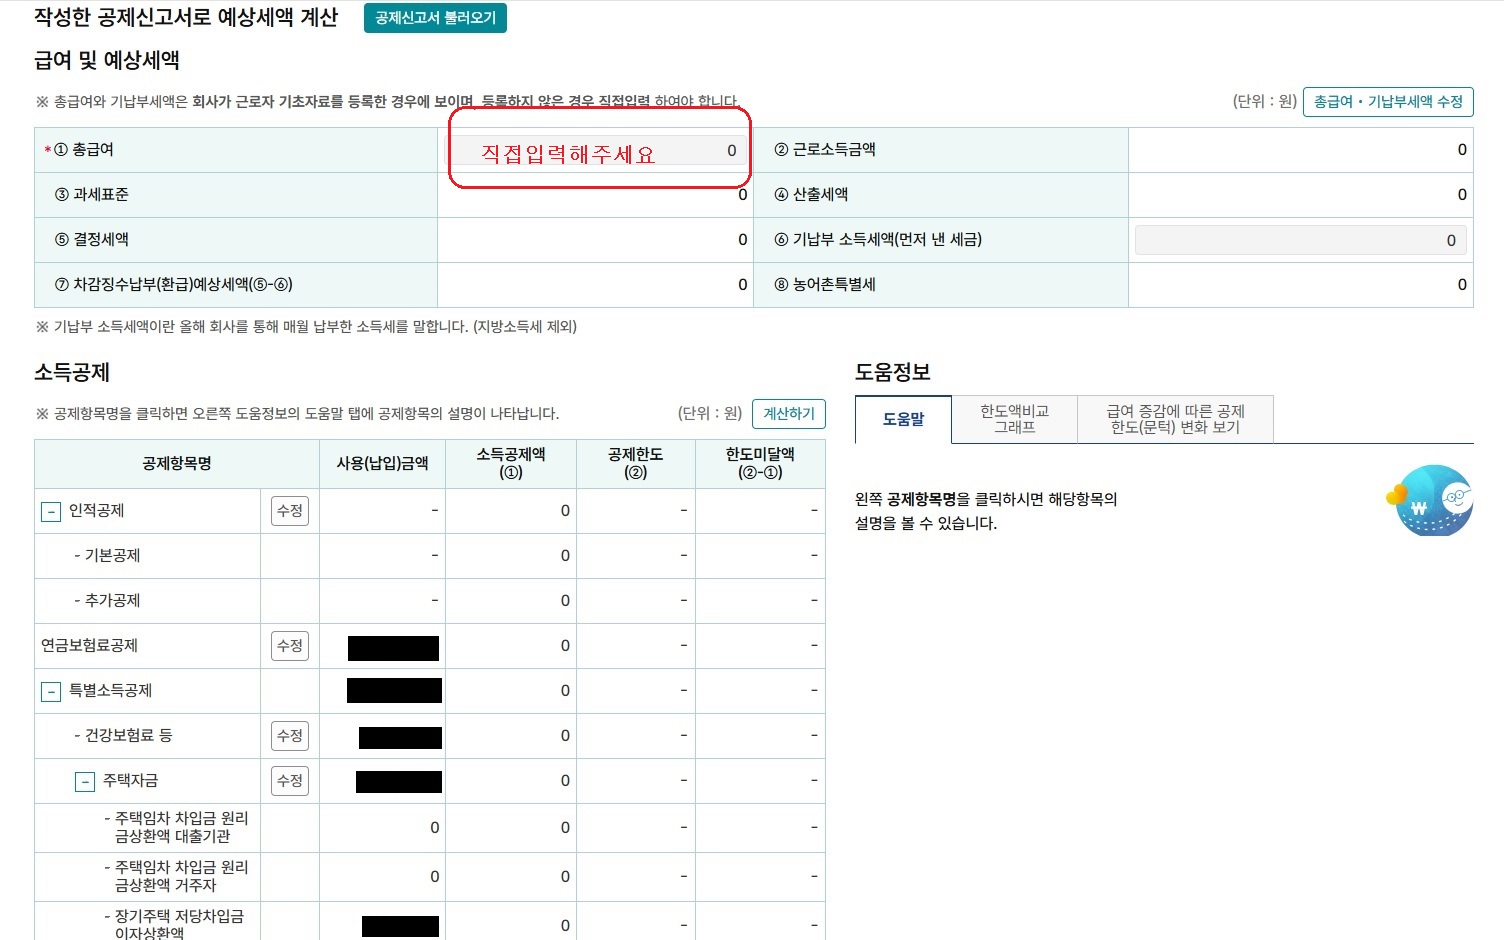
Task: Click the weather mascot icon in 도움정보 panel
Action: 1430,500
